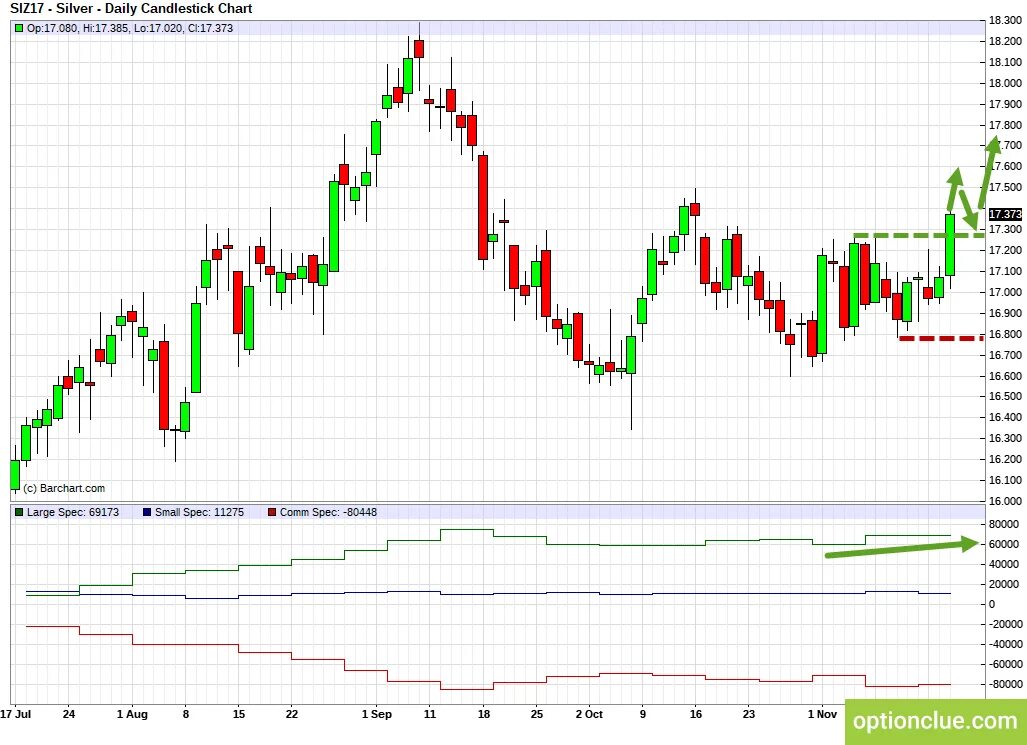Screen dimensions: 1027x745
Task: Click the black 17.373 current price tag
Action: click(x=1005, y=214)
